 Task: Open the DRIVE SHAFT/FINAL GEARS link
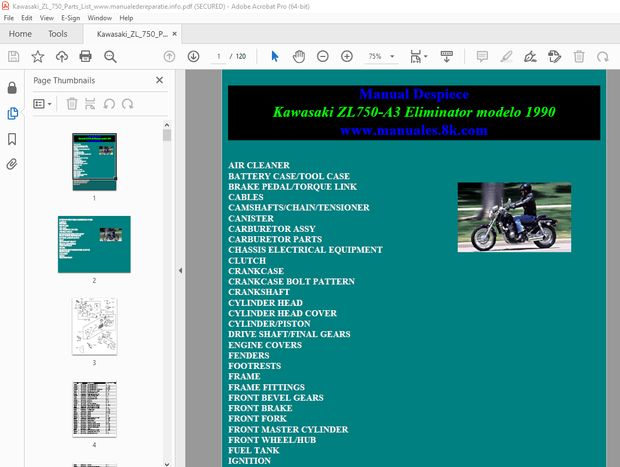tap(289, 334)
